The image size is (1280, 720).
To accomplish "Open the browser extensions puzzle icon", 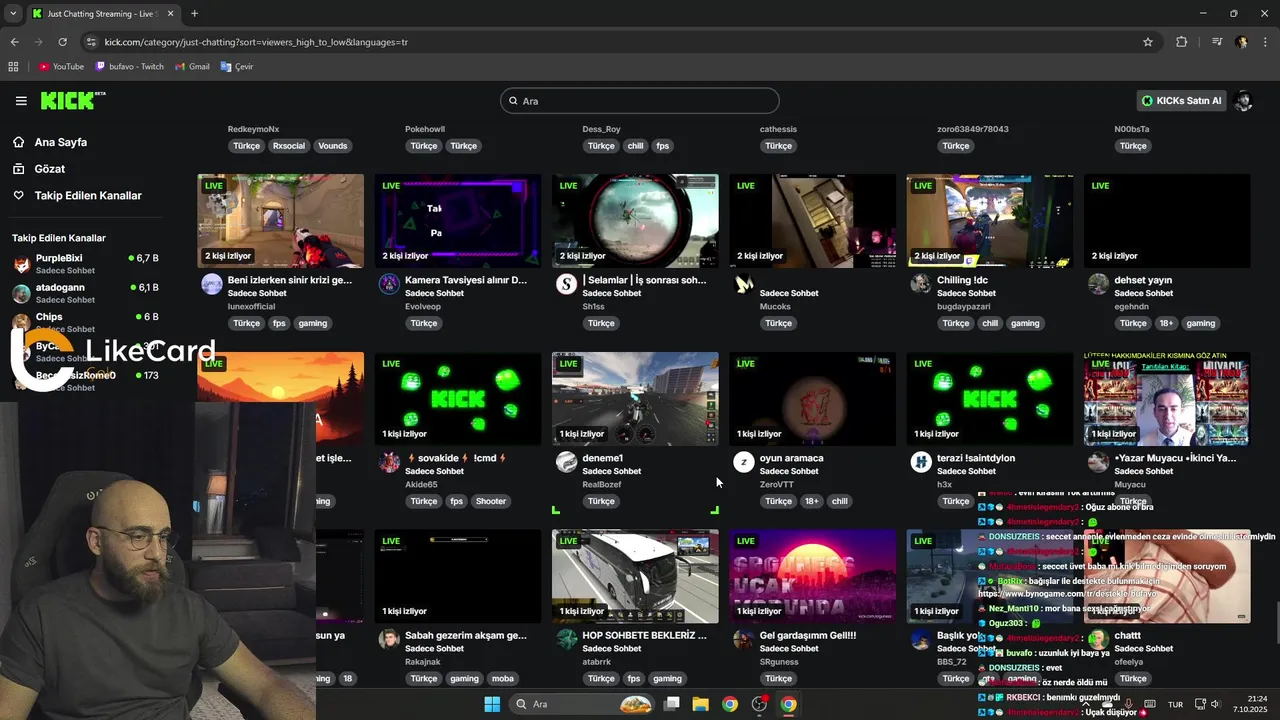I will [1182, 42].
